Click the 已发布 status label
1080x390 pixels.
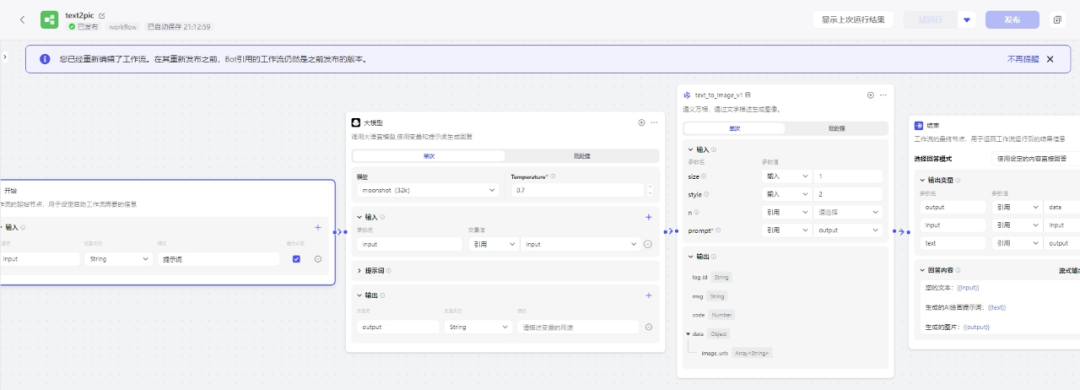[x=83, y=28]
